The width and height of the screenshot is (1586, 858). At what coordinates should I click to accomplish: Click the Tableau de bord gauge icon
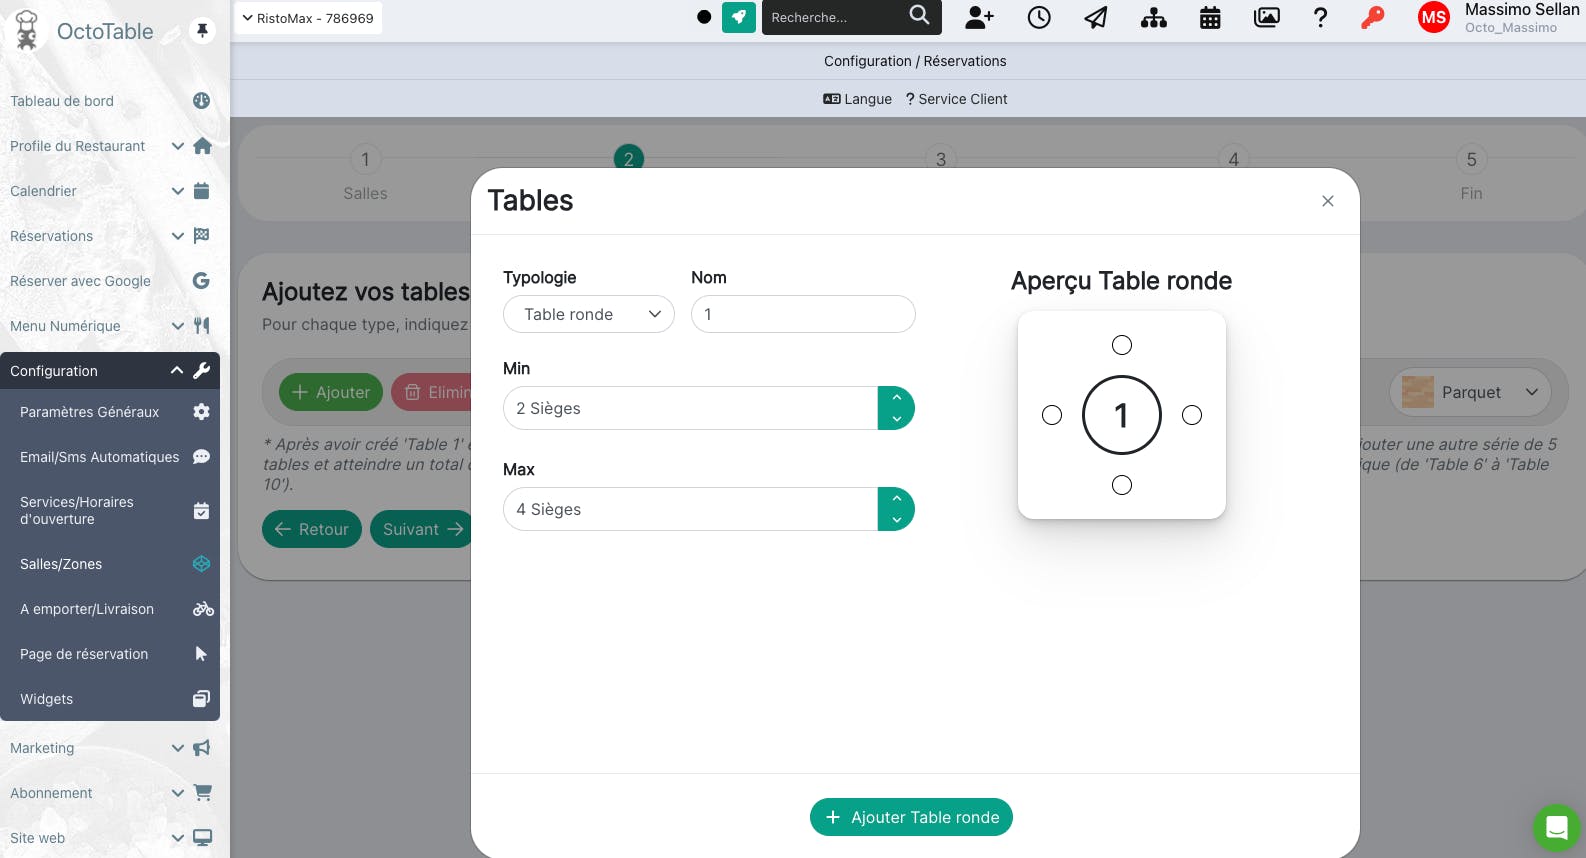pos(201,101)
